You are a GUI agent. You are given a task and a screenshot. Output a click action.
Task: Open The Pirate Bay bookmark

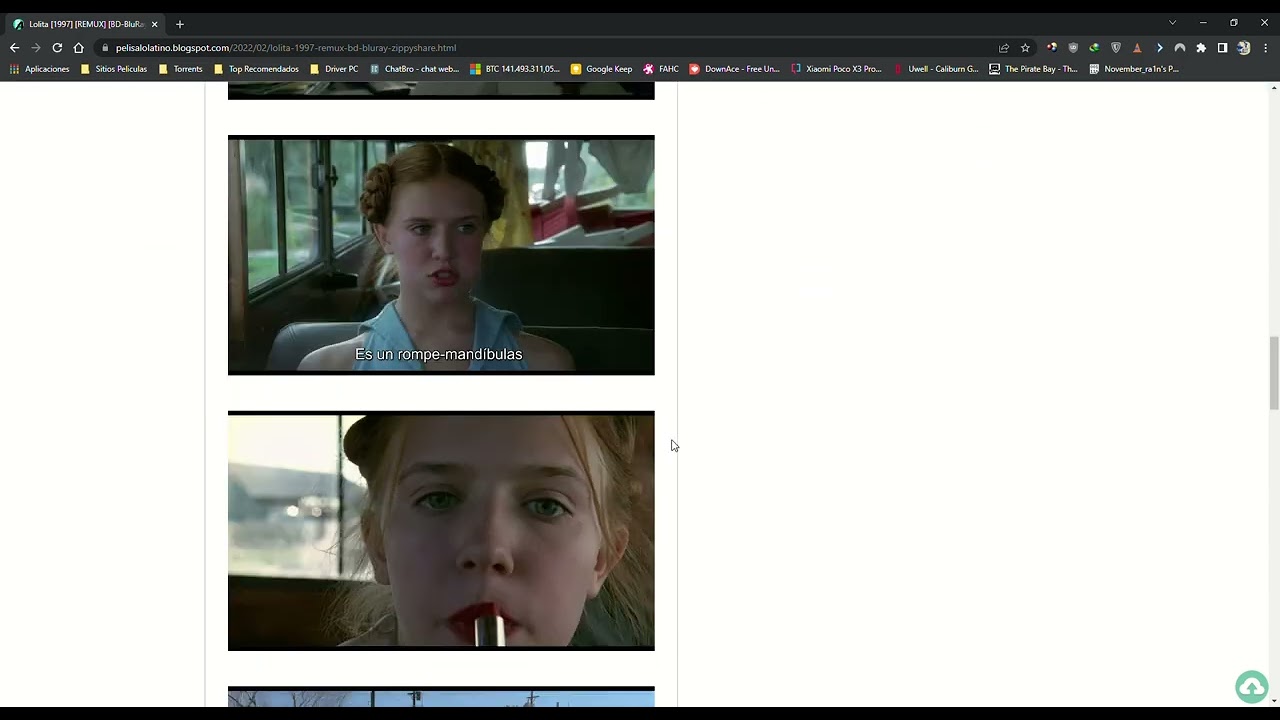[1033, 69]
